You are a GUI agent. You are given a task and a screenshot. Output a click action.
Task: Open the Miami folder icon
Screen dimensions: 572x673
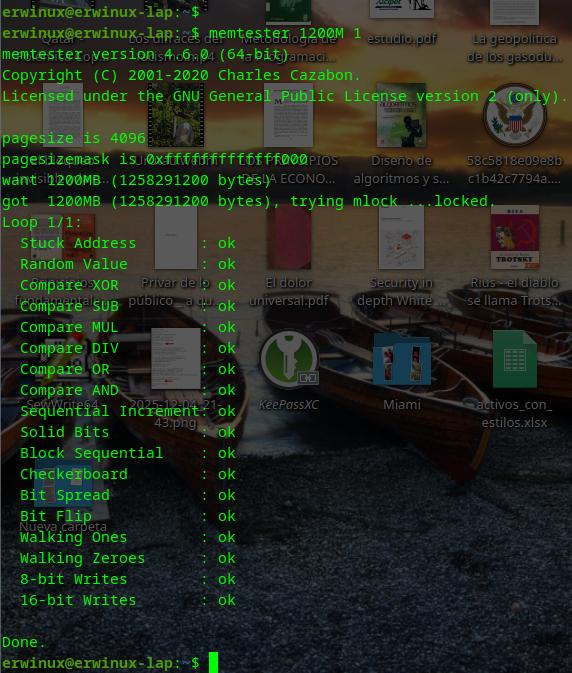402,360
